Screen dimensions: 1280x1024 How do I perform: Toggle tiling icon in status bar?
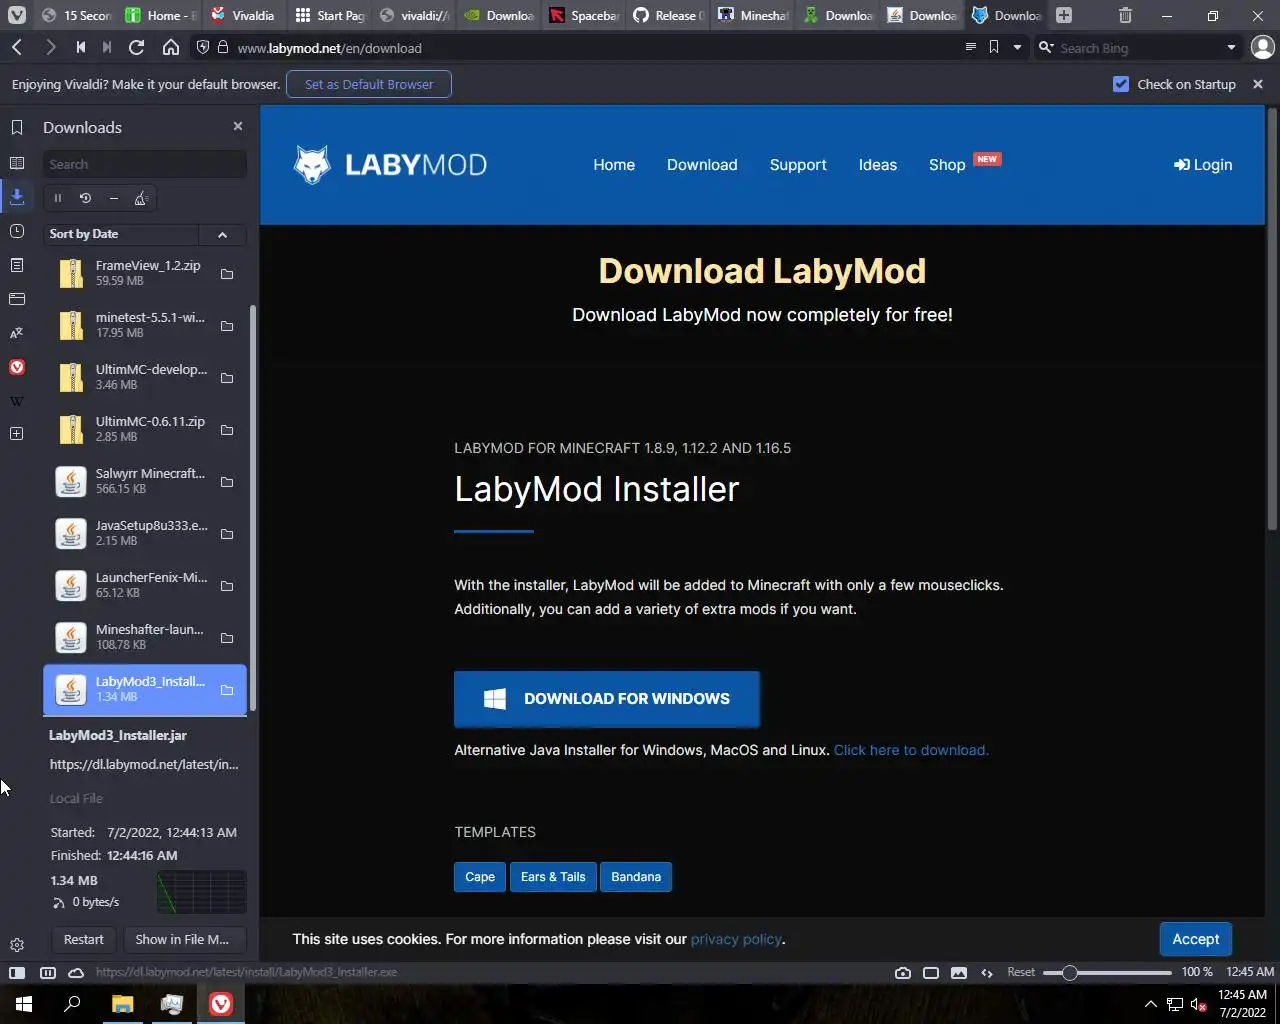tap(931, 972)
